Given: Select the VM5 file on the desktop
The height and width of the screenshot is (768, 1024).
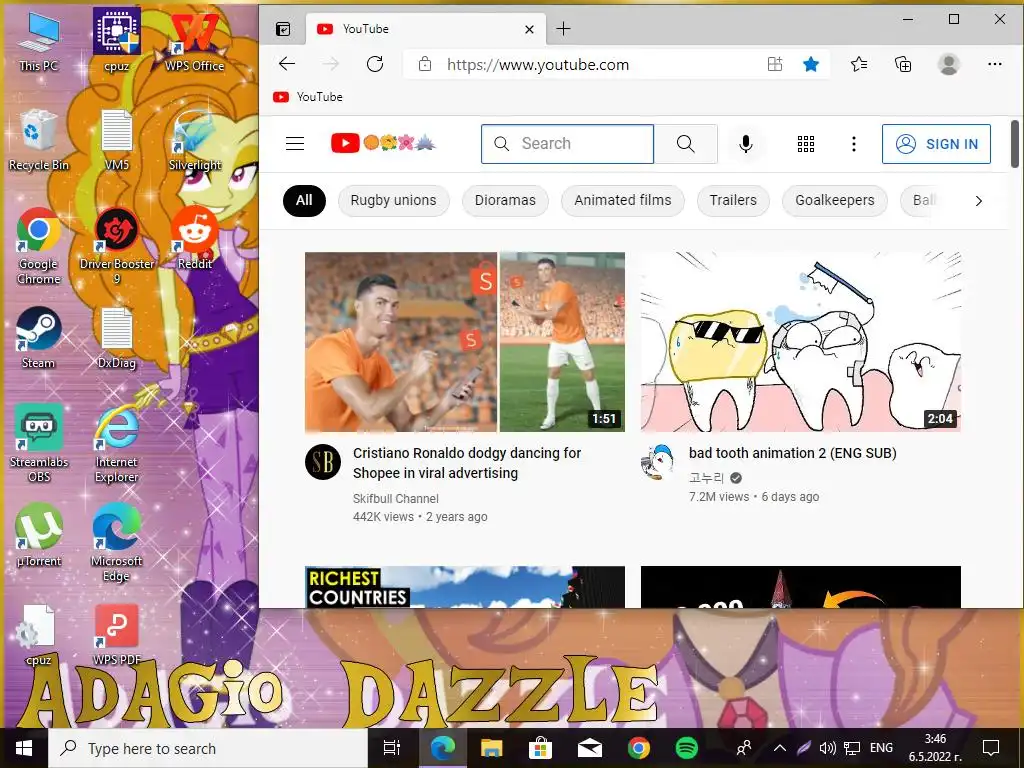Looking at the screenshot, I should [116, 140].
